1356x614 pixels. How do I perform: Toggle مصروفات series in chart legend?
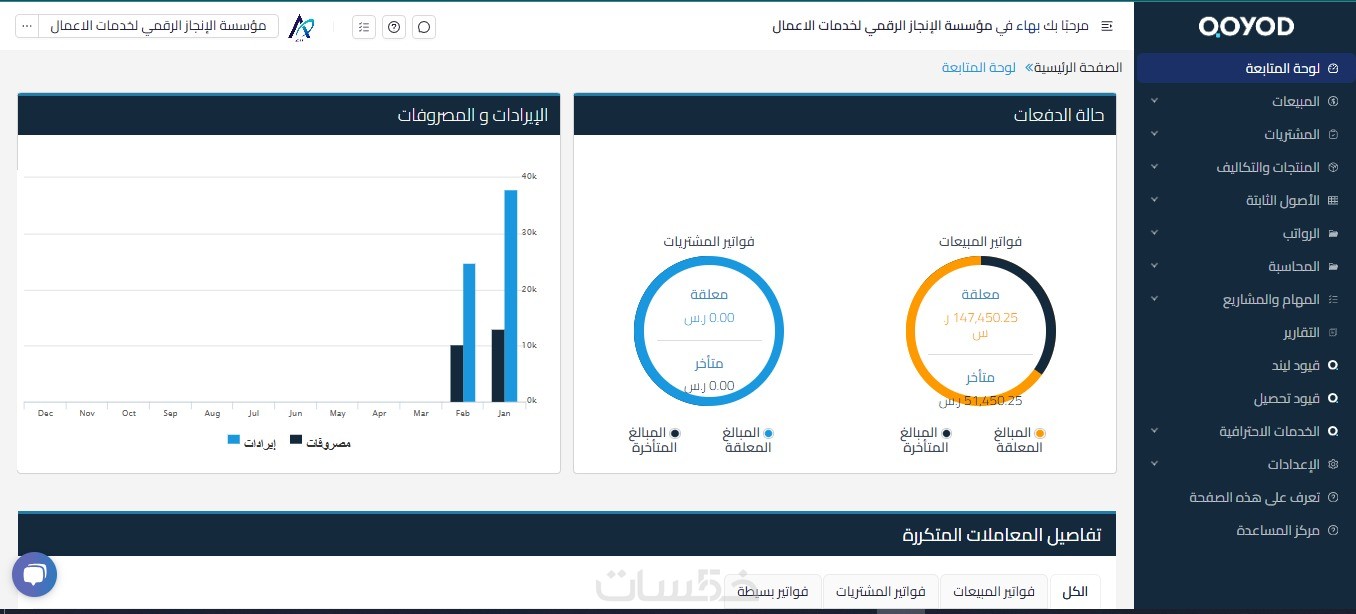coord(320,442)
